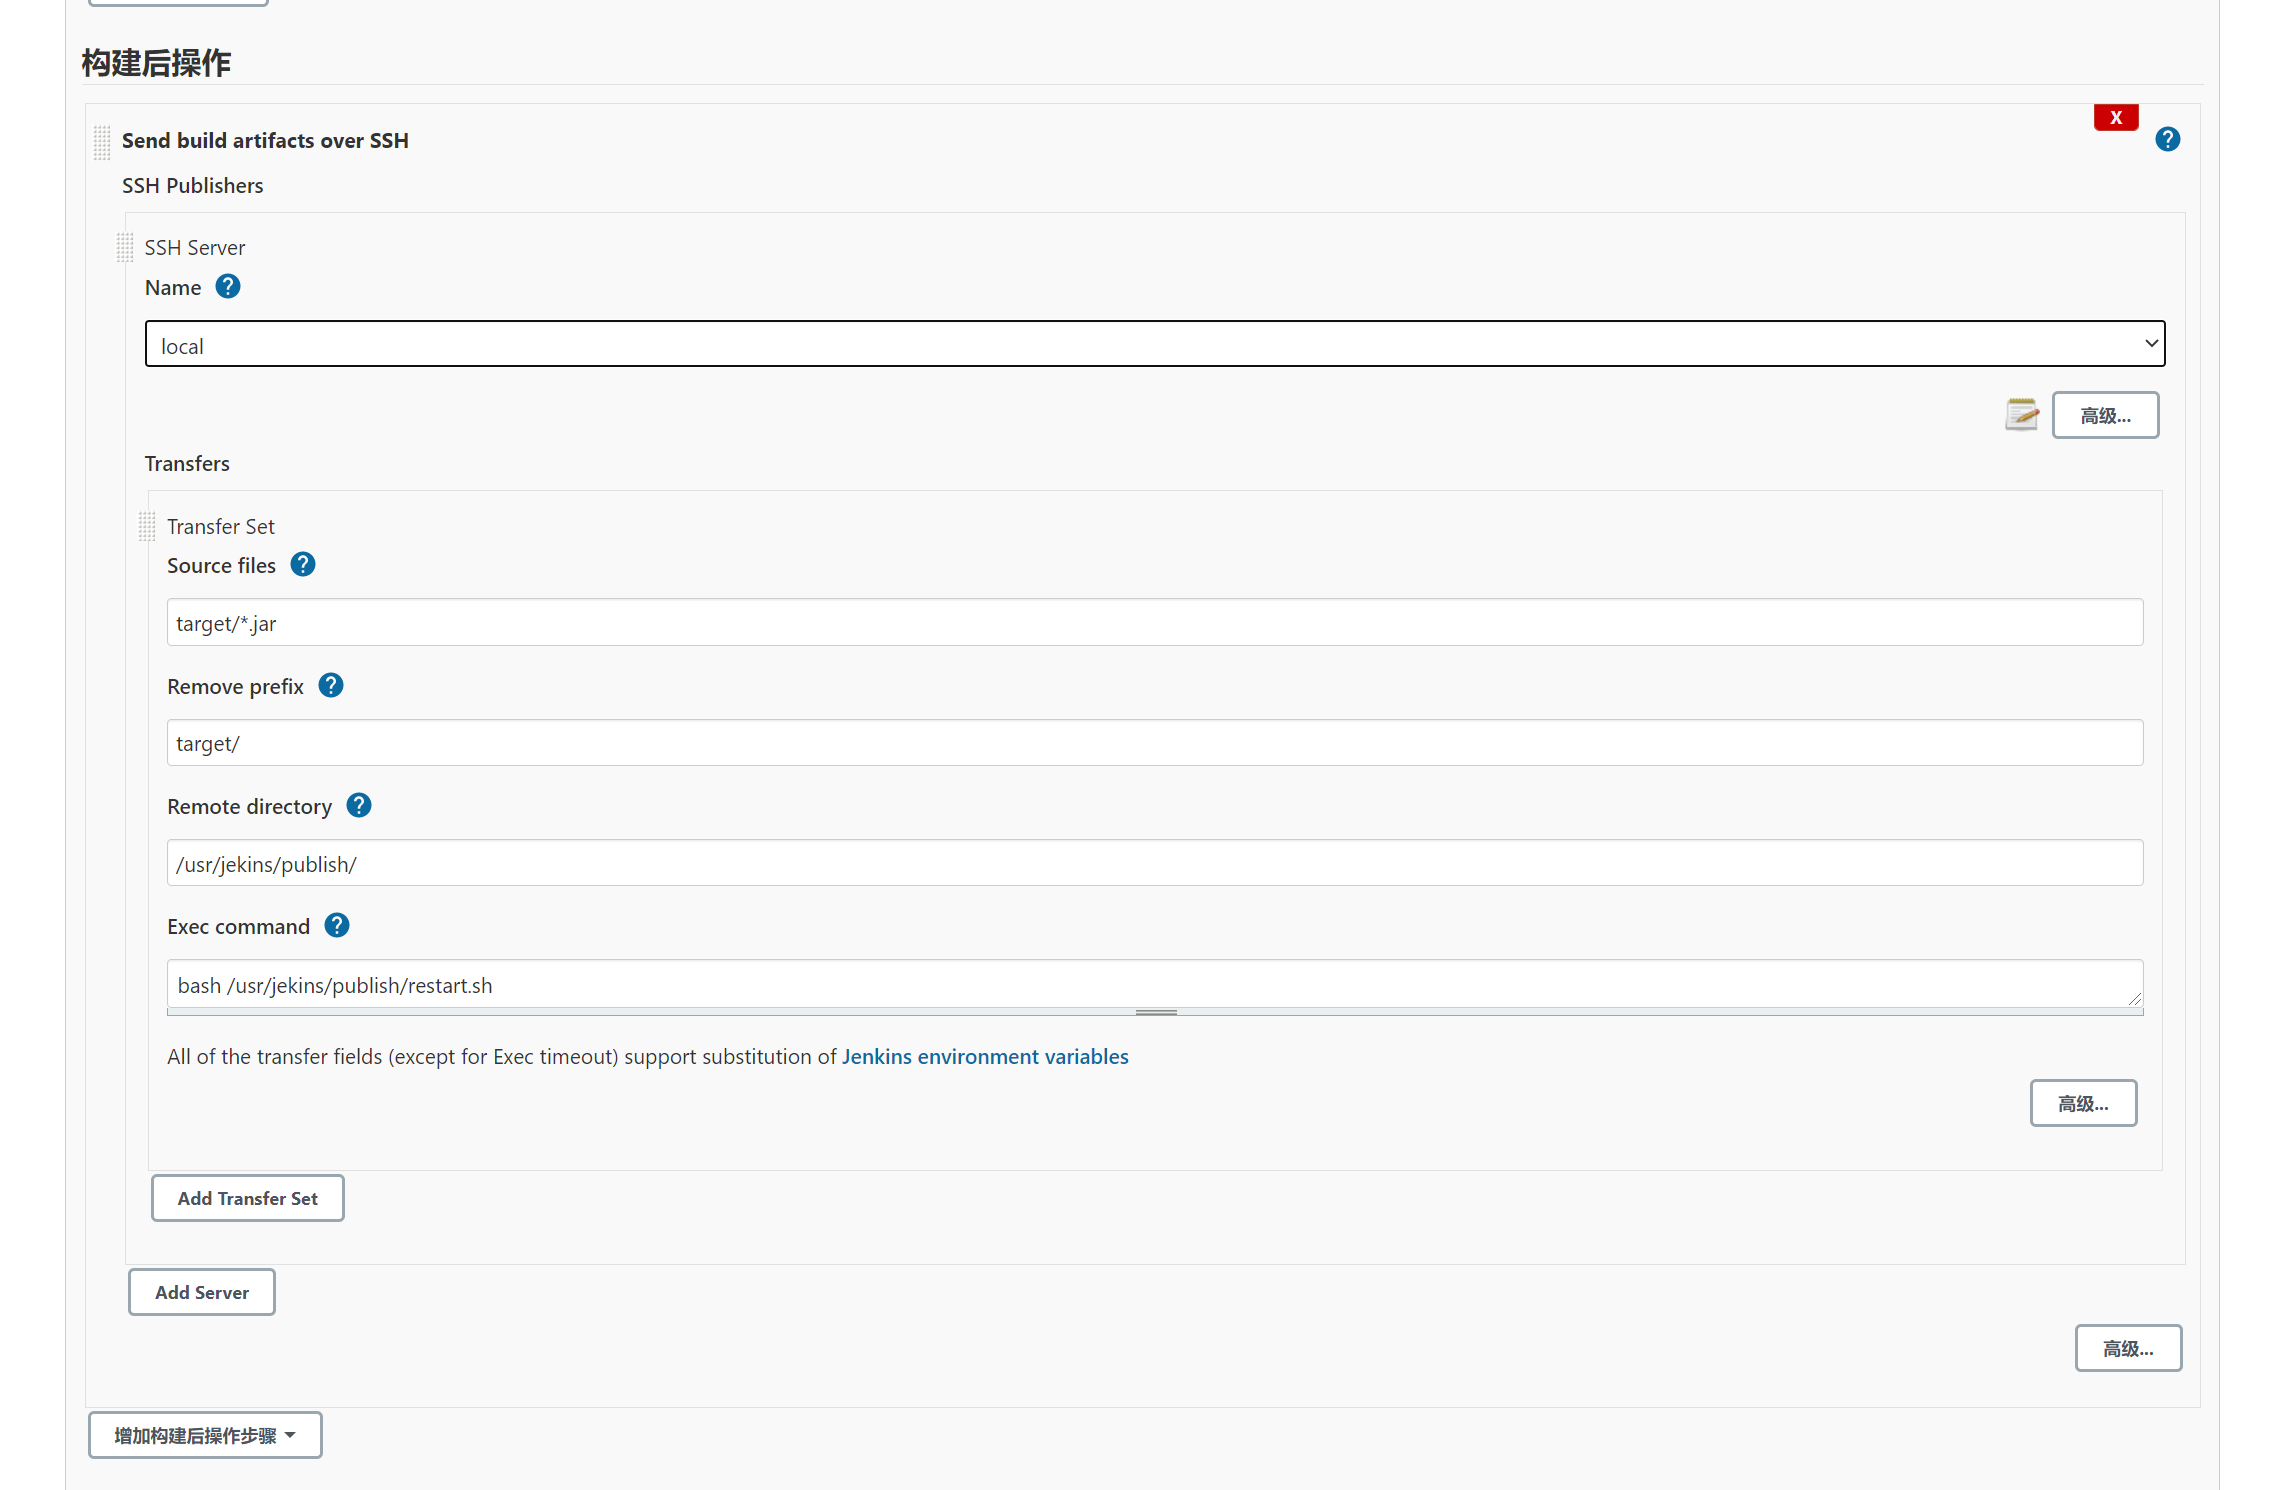Open Jenkins environment variables link
2290x1490 pixels.
click(x=985, y=1057)
